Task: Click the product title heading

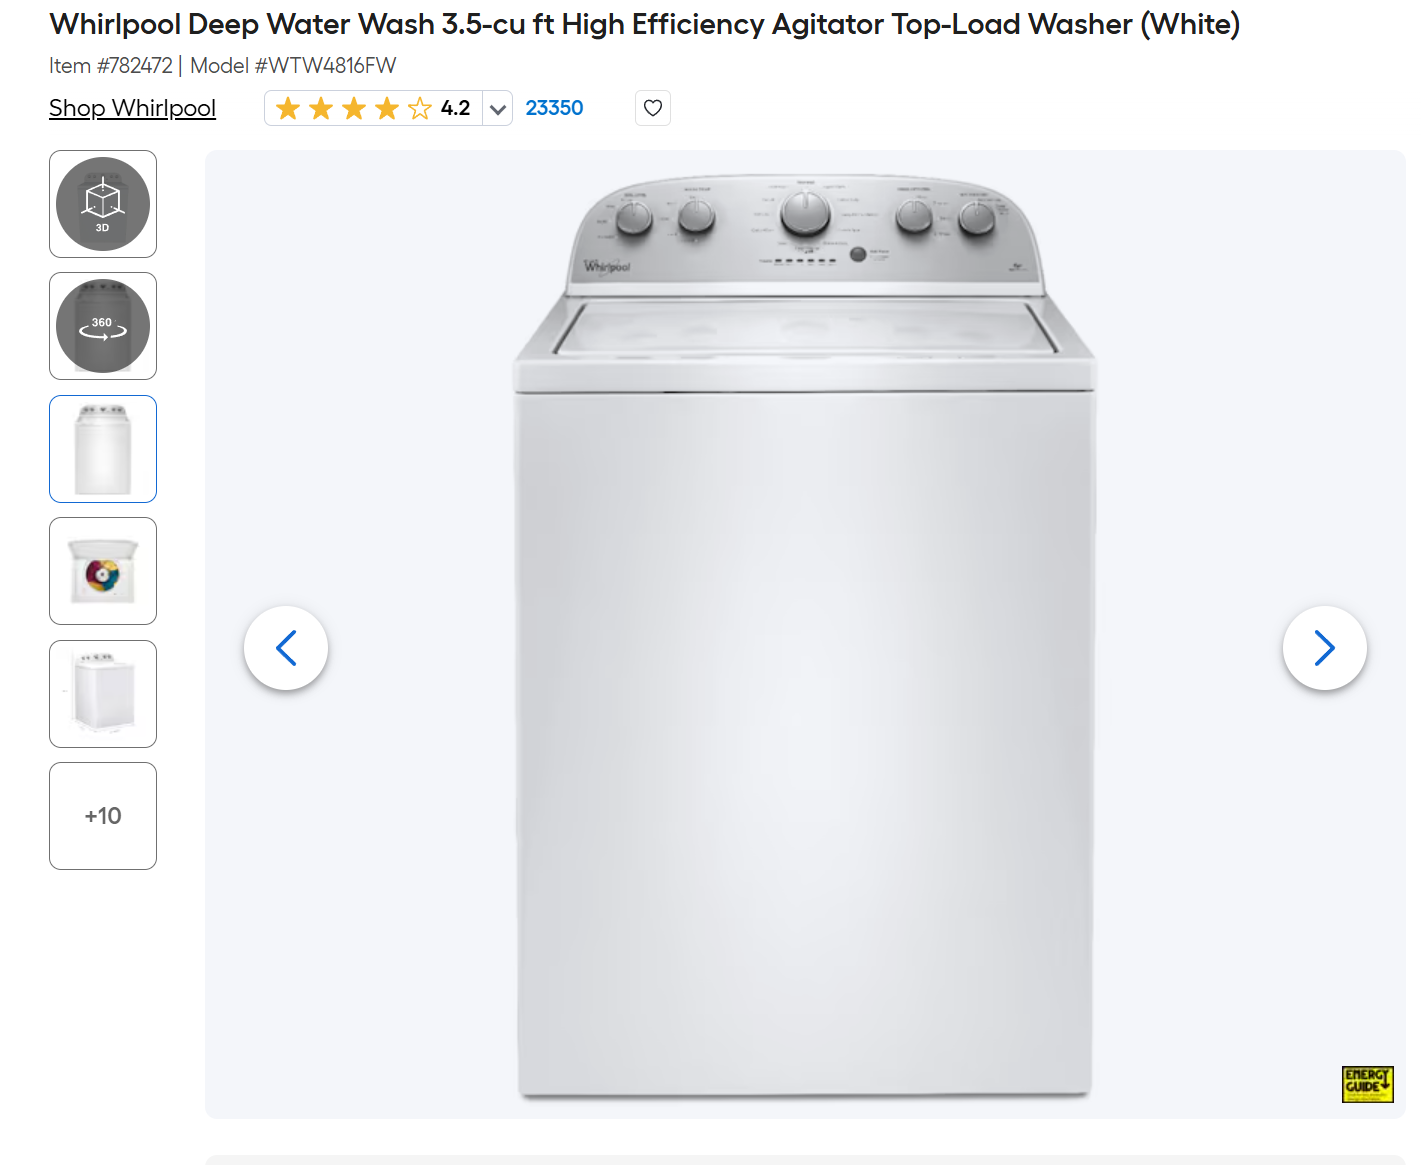Action: [645, 24]
